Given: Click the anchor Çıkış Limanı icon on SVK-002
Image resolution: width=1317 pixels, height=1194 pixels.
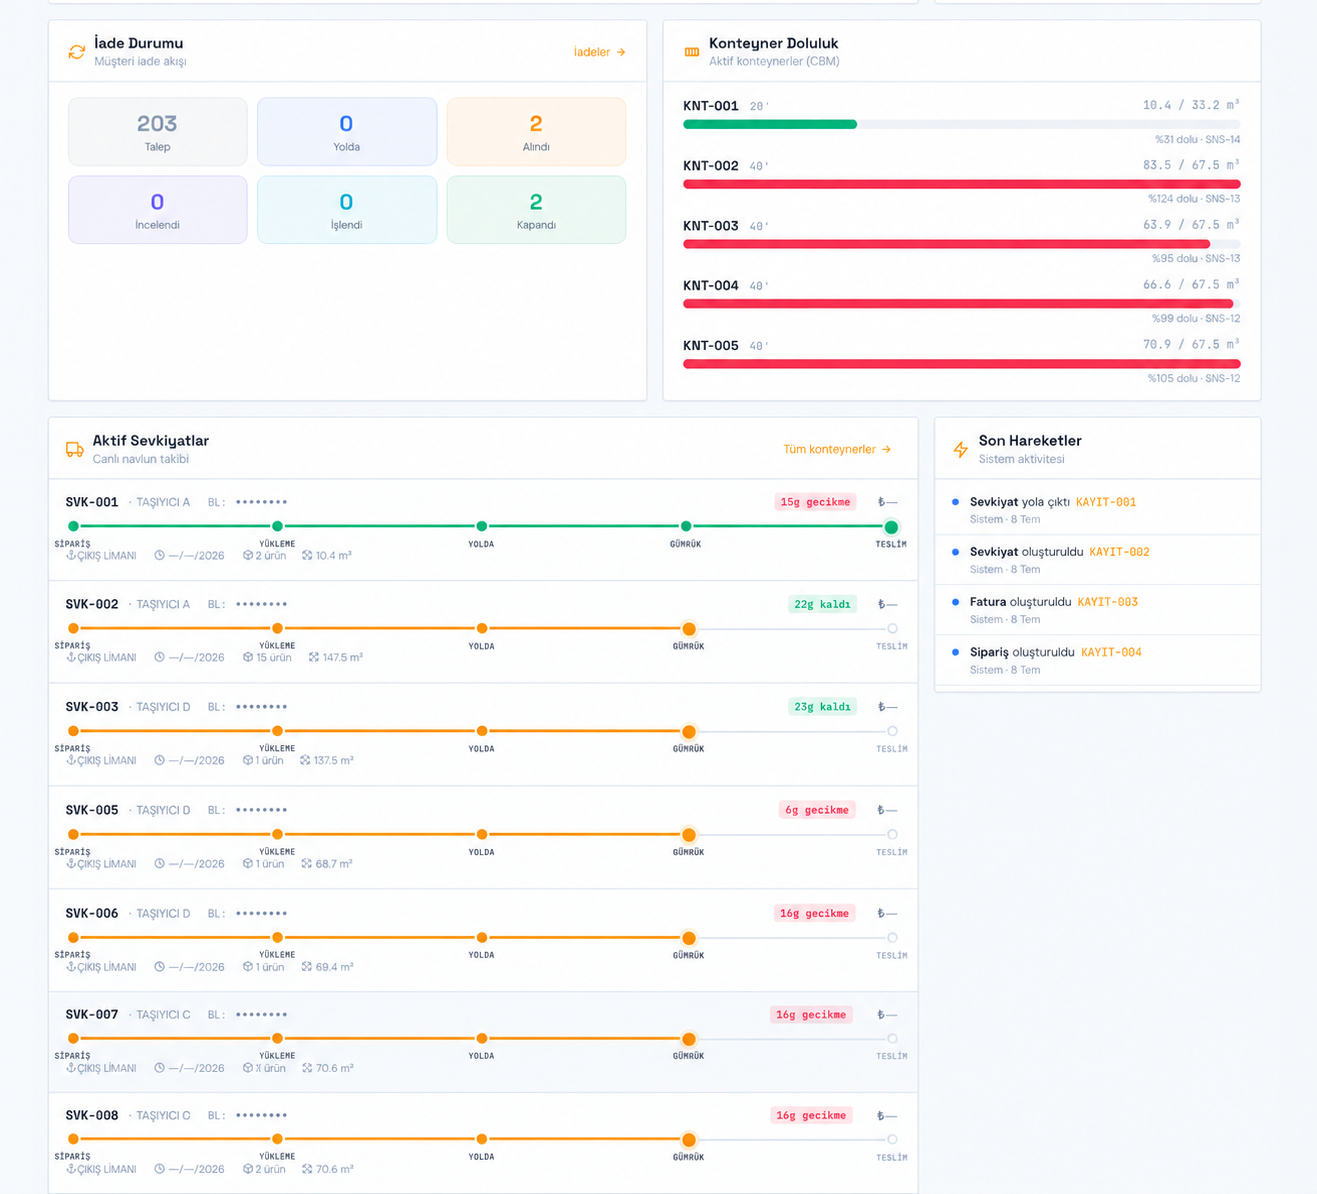Looking at the screenshot, I should tap(71, 657).
